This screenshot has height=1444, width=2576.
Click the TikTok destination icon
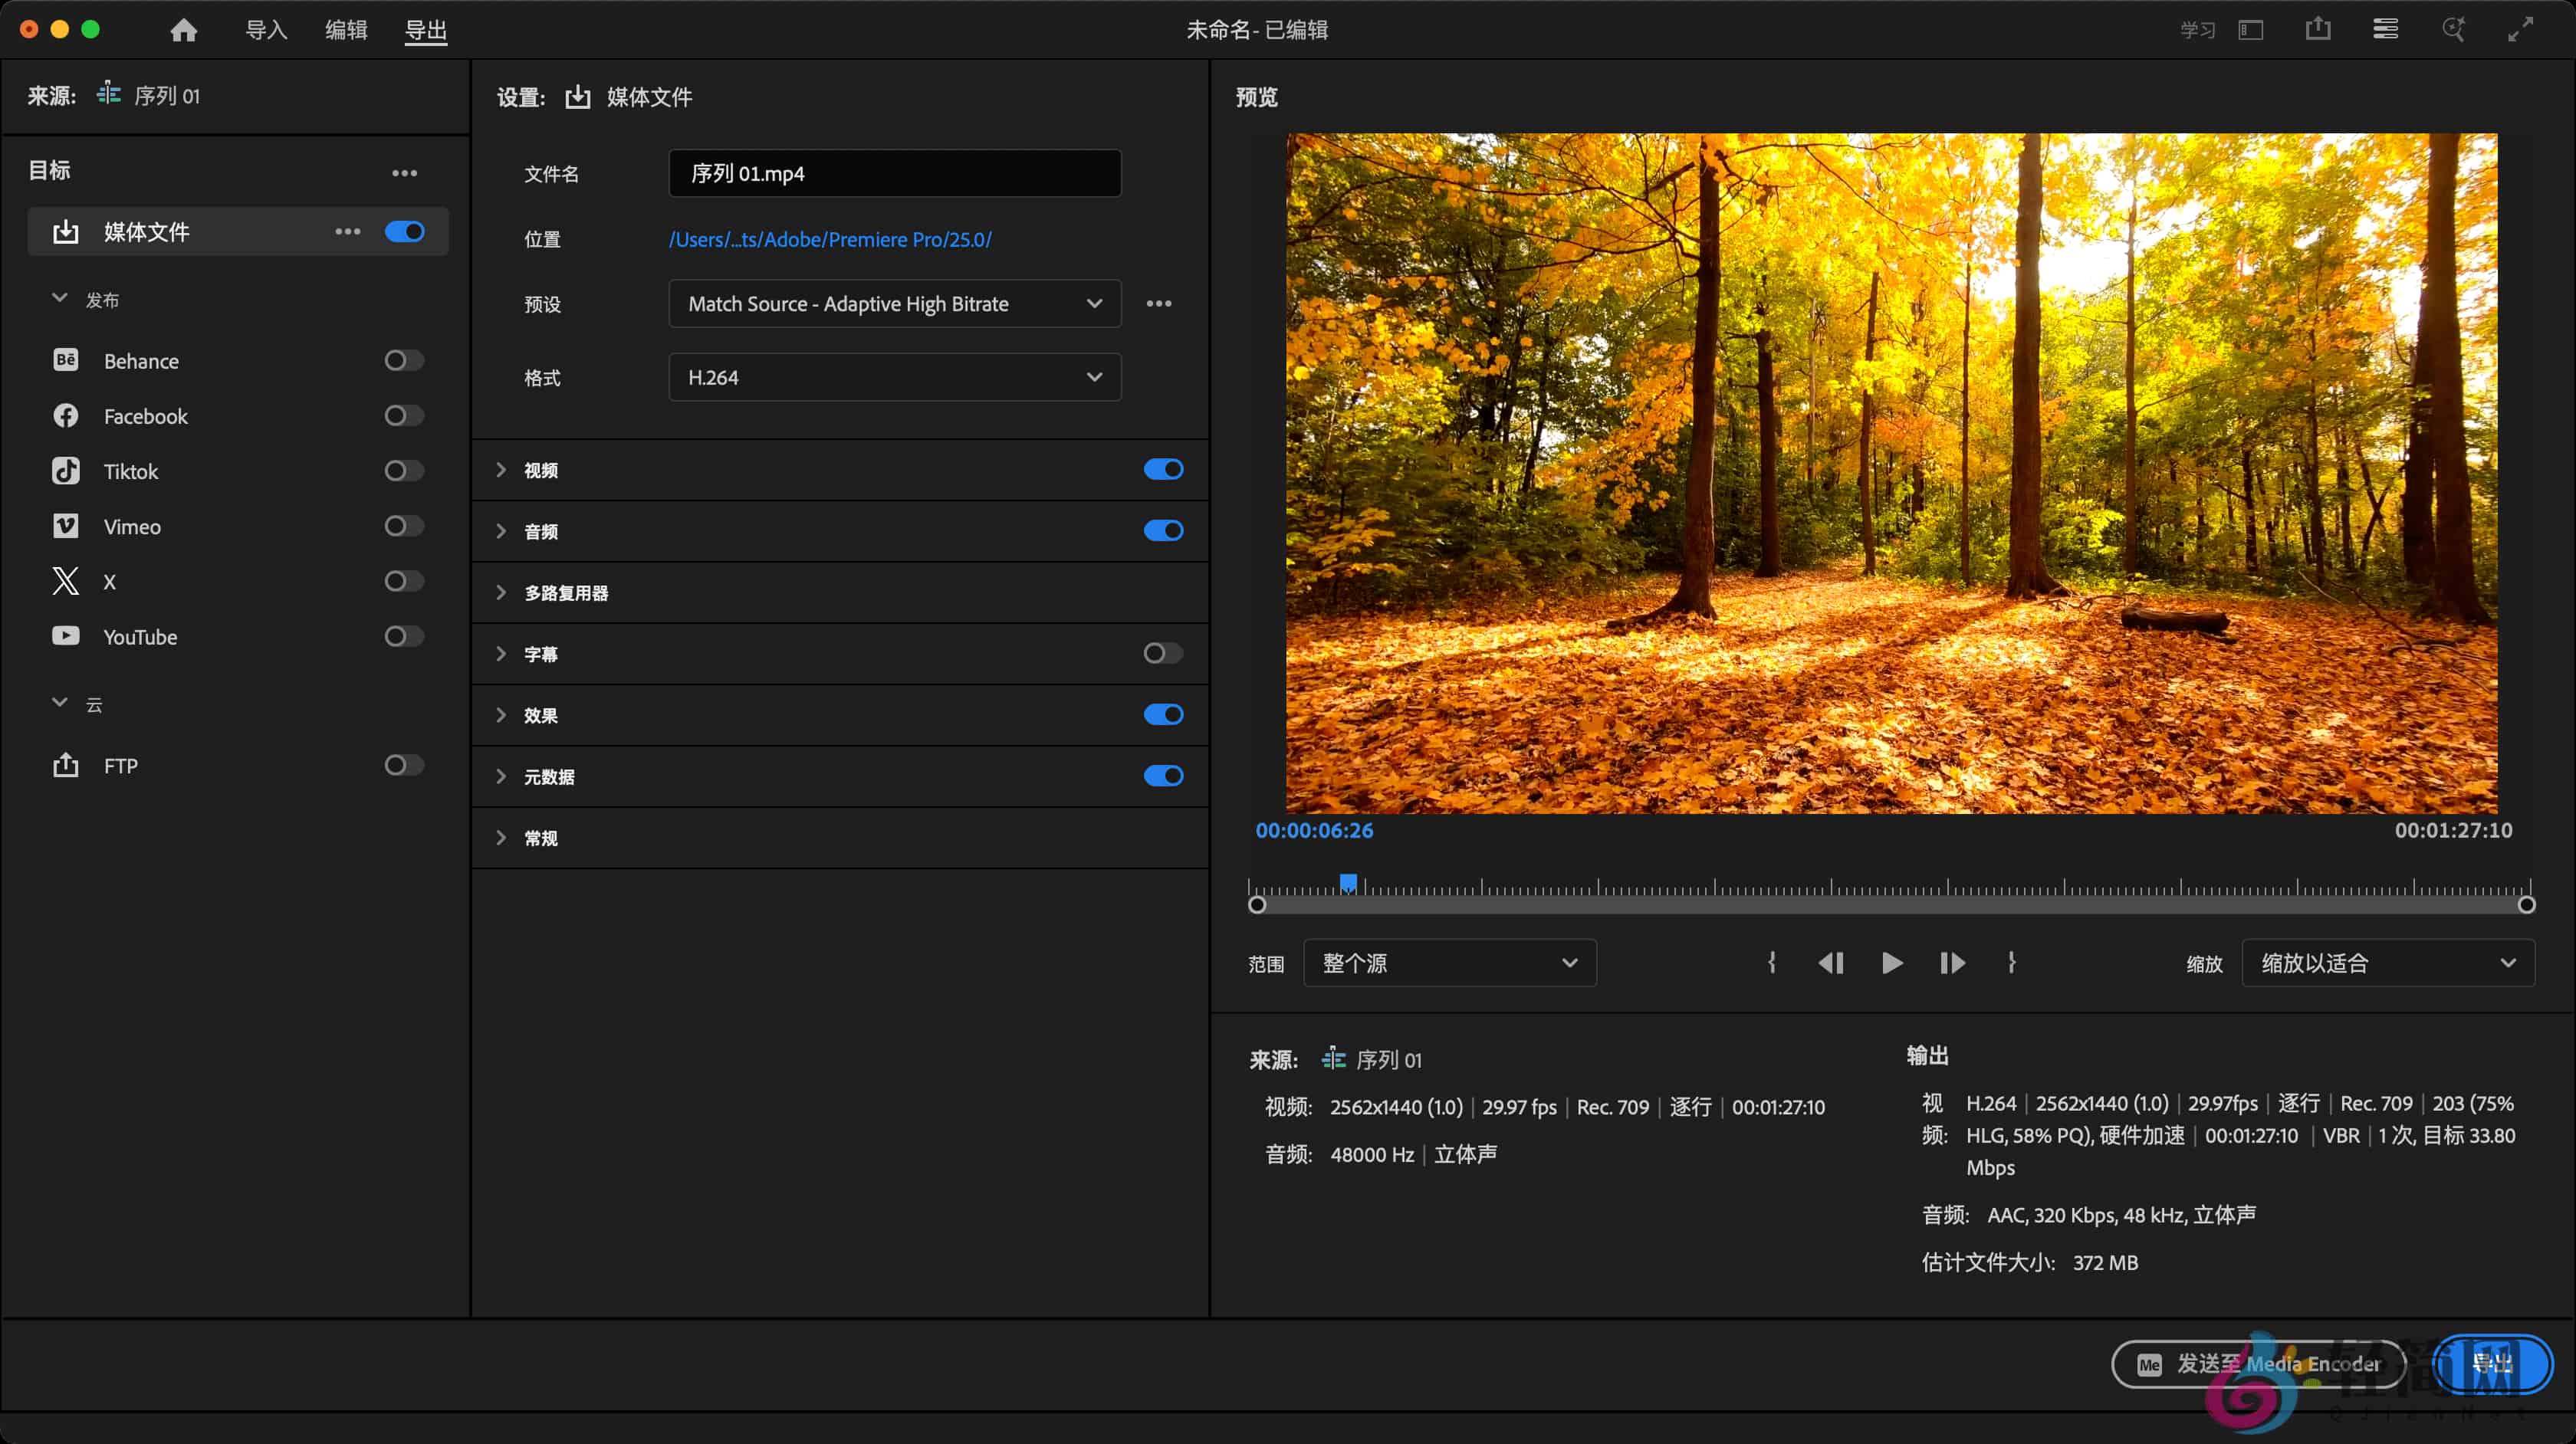point(65,471)
